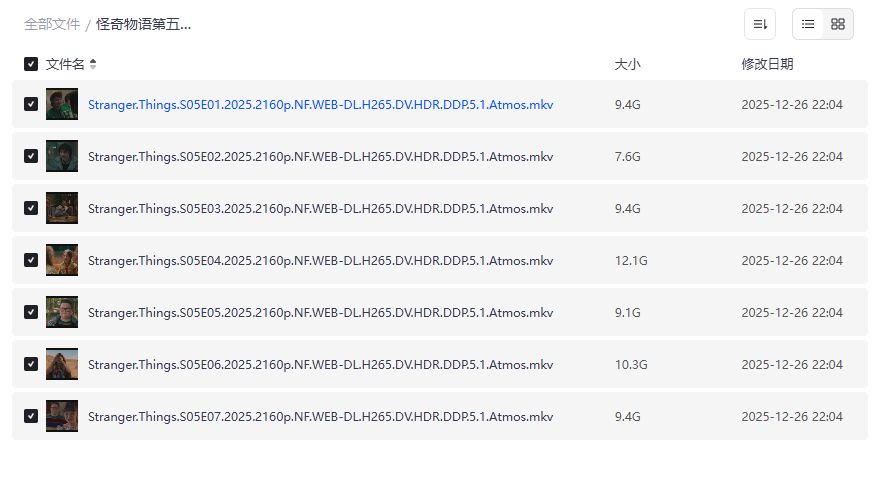Screen dimensions: 878x495
Task: Open the Stranger.Things.S05E06 file name
Action: (320, 364)
